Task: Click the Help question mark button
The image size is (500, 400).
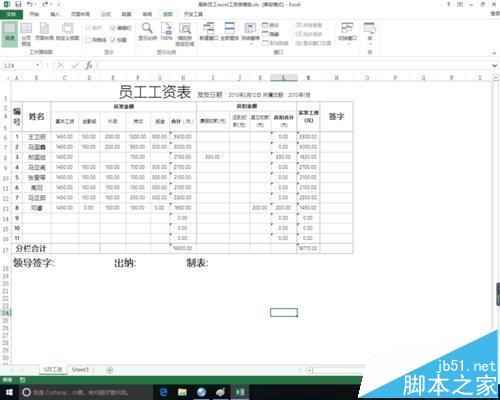Action: 448,4
